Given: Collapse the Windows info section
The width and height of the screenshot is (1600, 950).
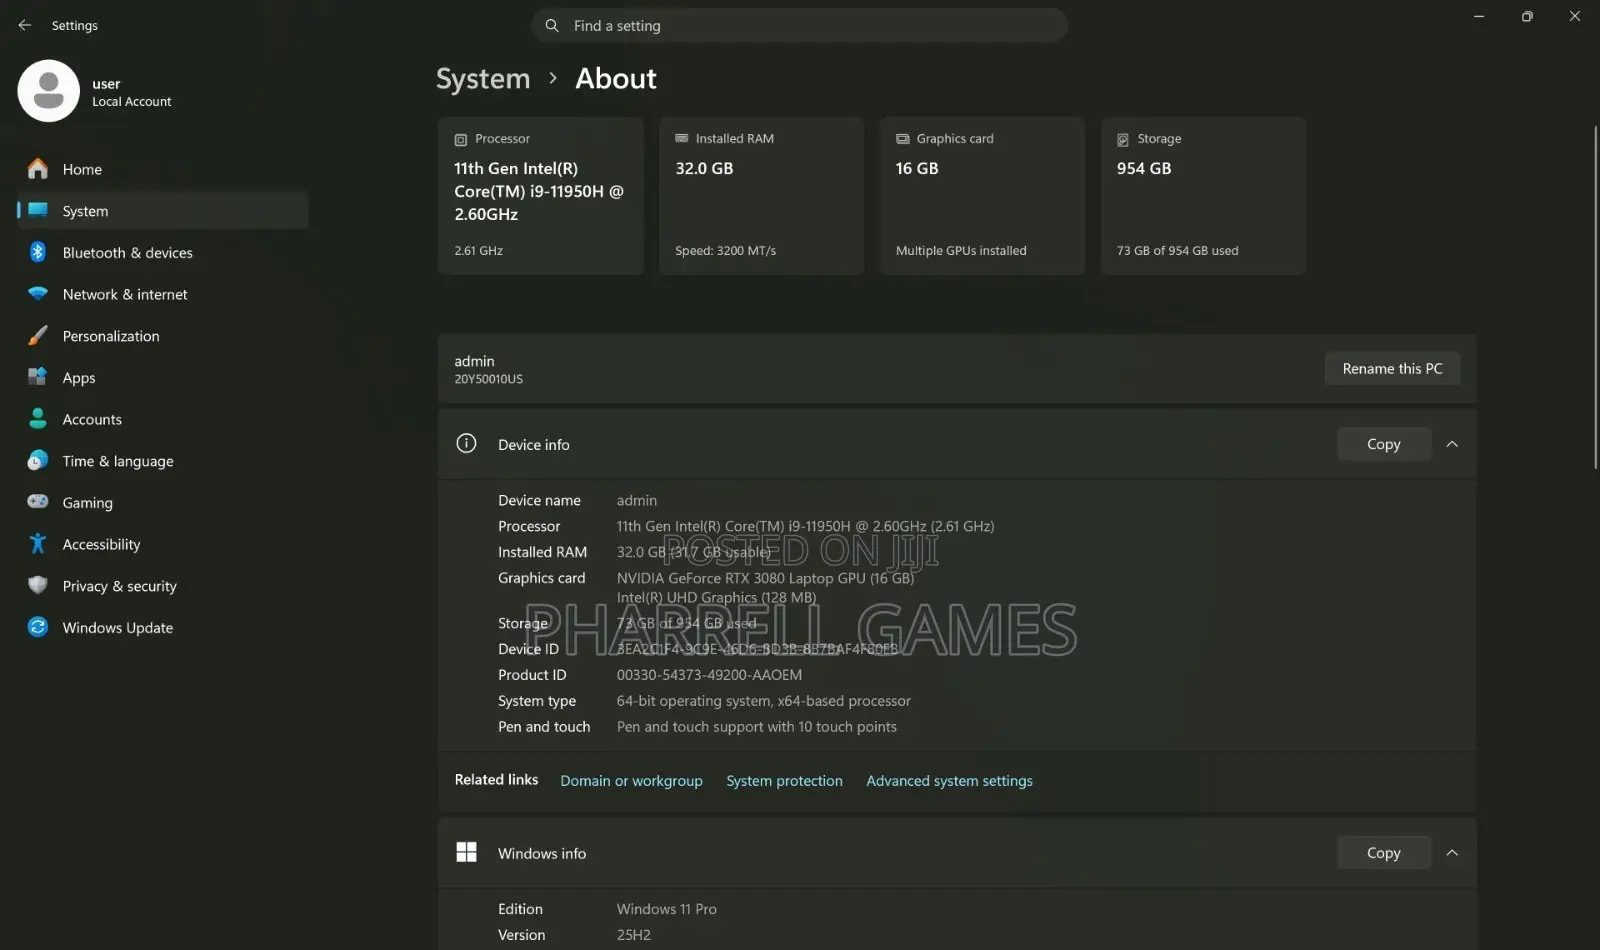Looking at the screenshot, I should click(x=1452, y=853).
